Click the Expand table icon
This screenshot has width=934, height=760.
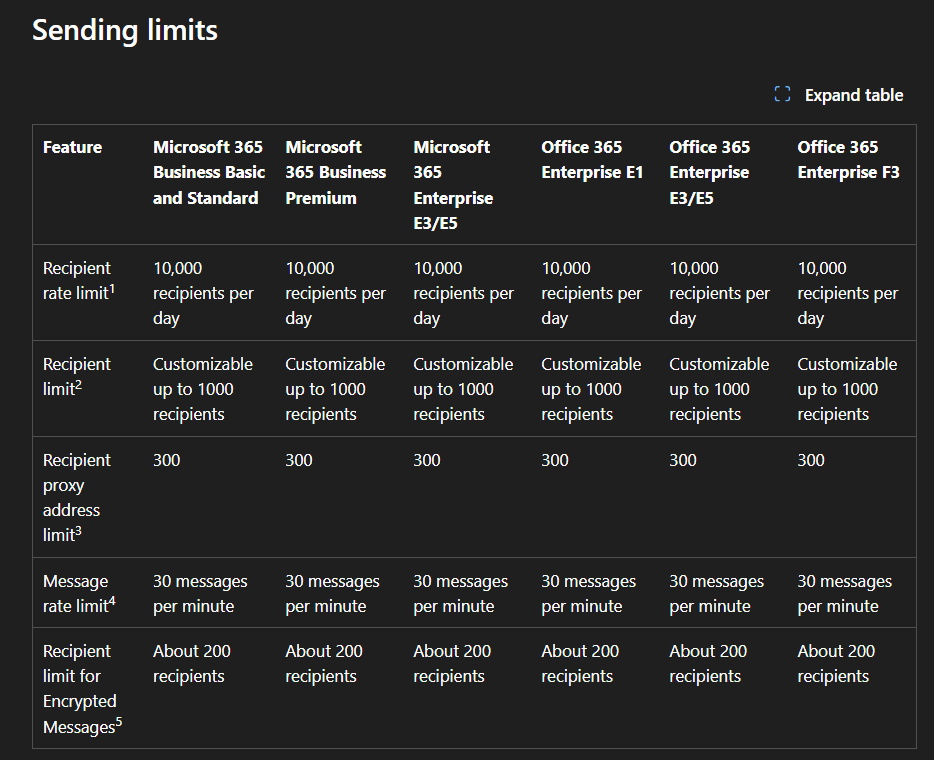point(782,94)
